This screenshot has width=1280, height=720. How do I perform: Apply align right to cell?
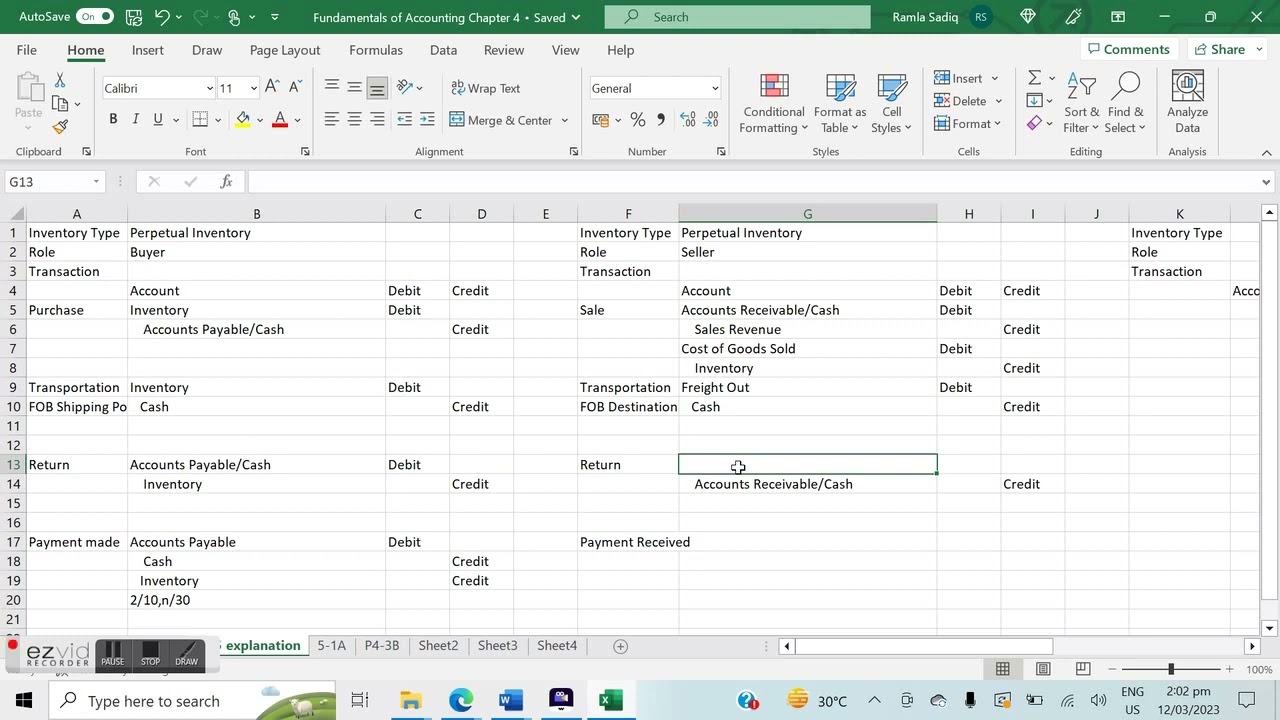point(377,120)
